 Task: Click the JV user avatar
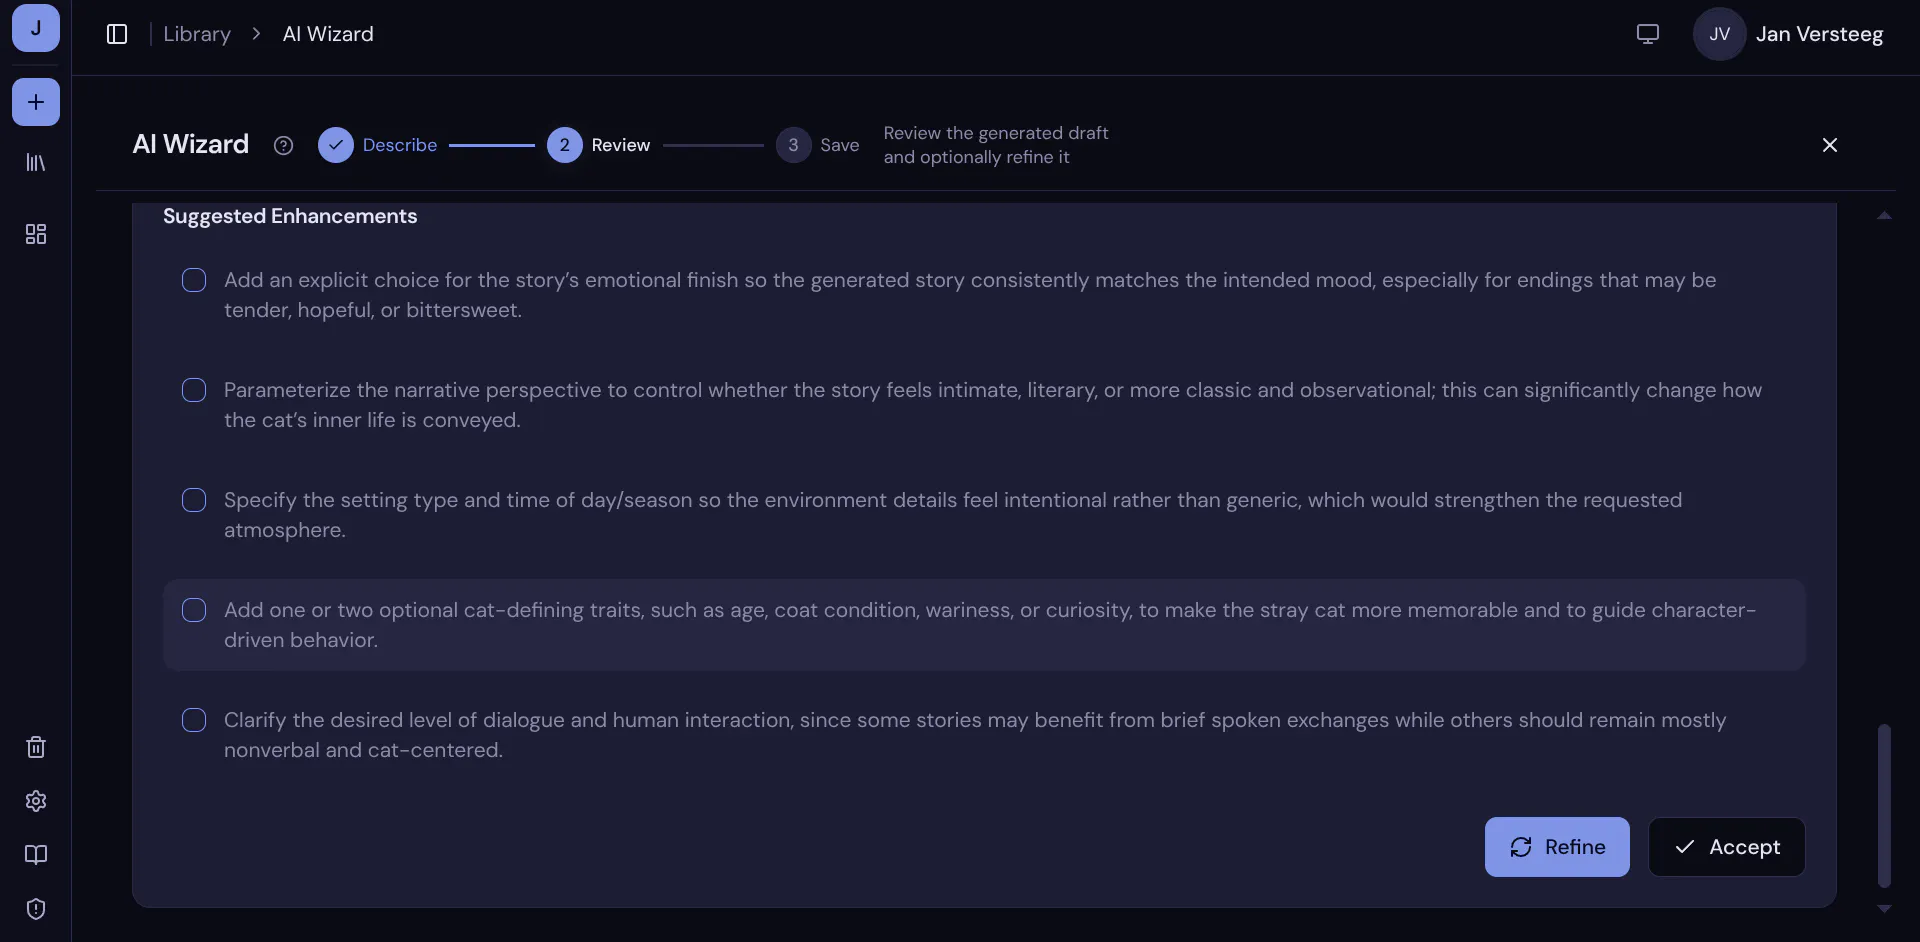coord(1719,34)
